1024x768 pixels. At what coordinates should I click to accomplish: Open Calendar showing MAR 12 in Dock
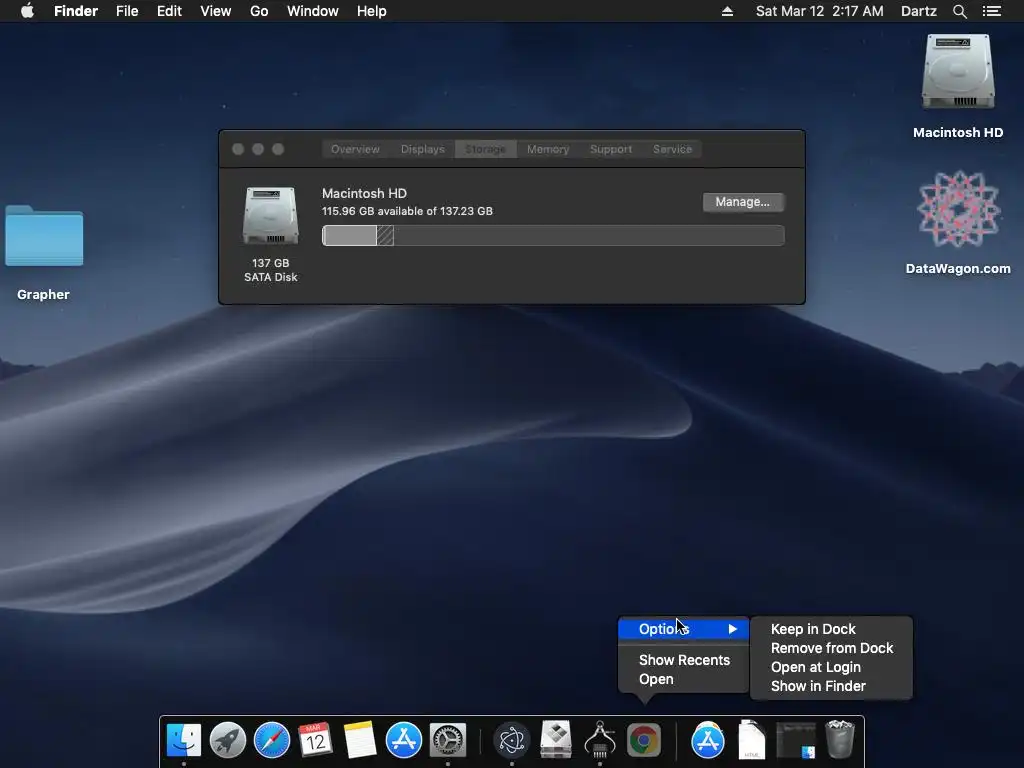pos(315,740)
